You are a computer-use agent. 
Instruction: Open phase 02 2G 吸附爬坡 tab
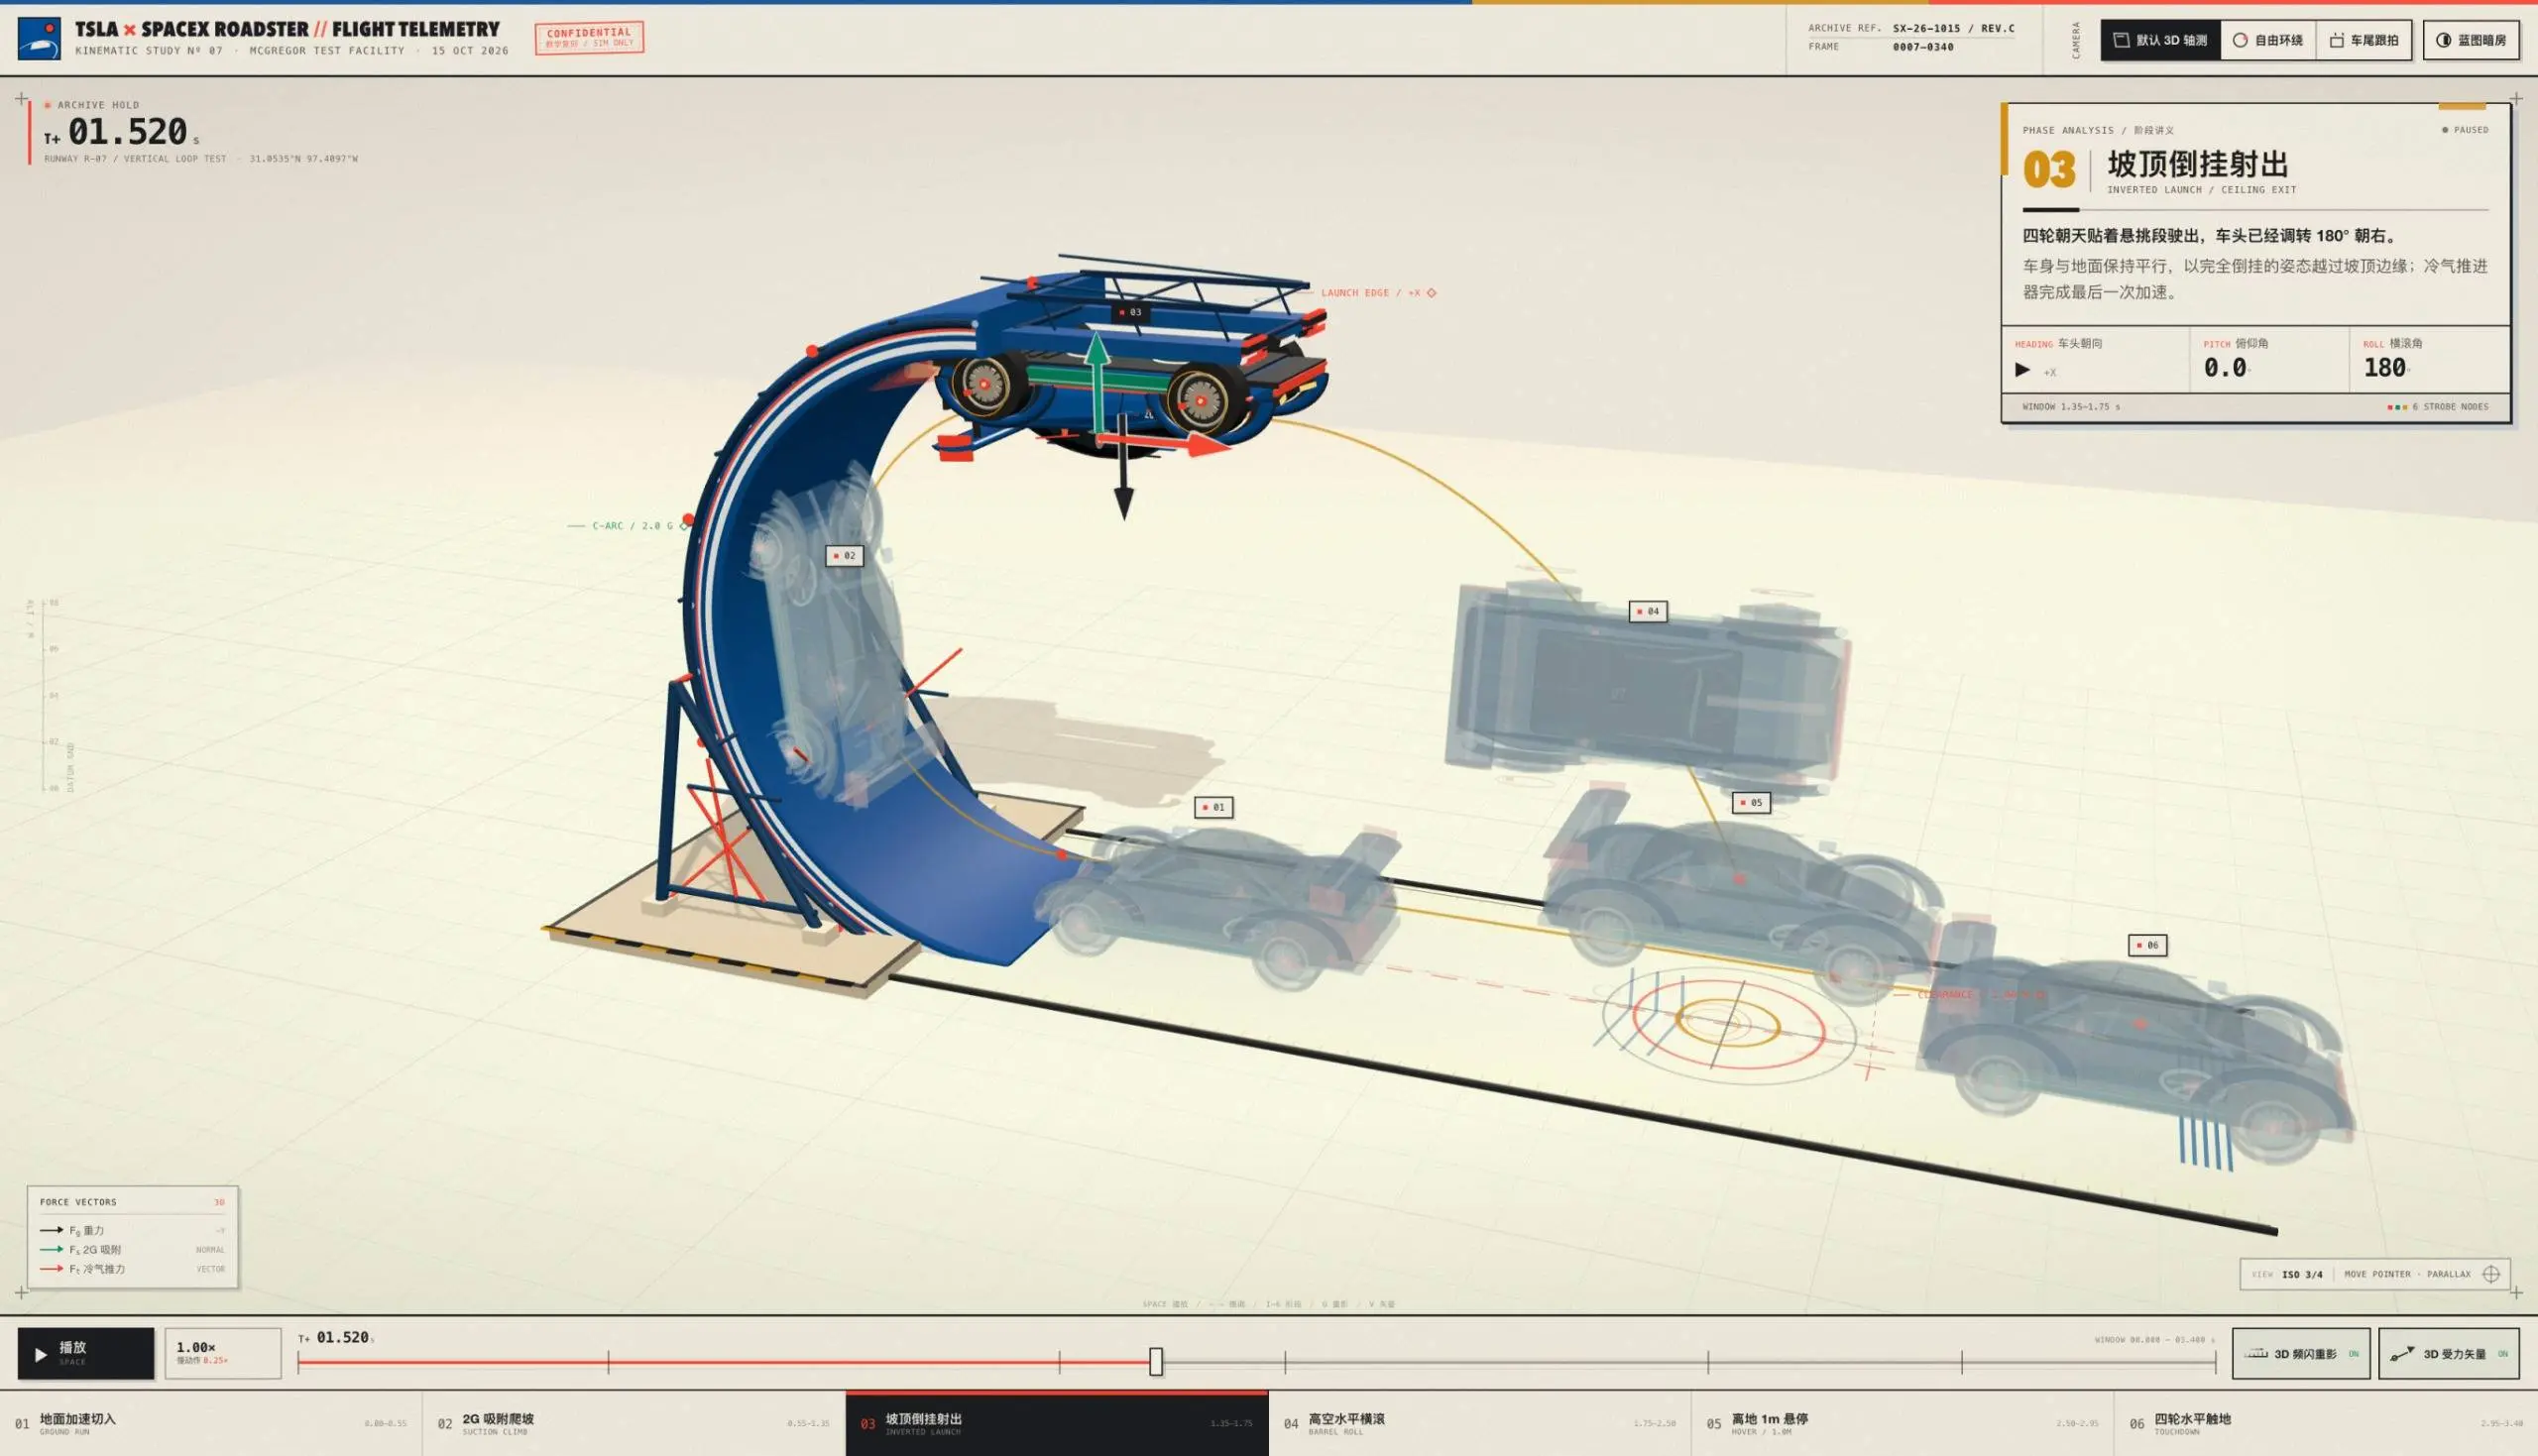coord(634,1423)
